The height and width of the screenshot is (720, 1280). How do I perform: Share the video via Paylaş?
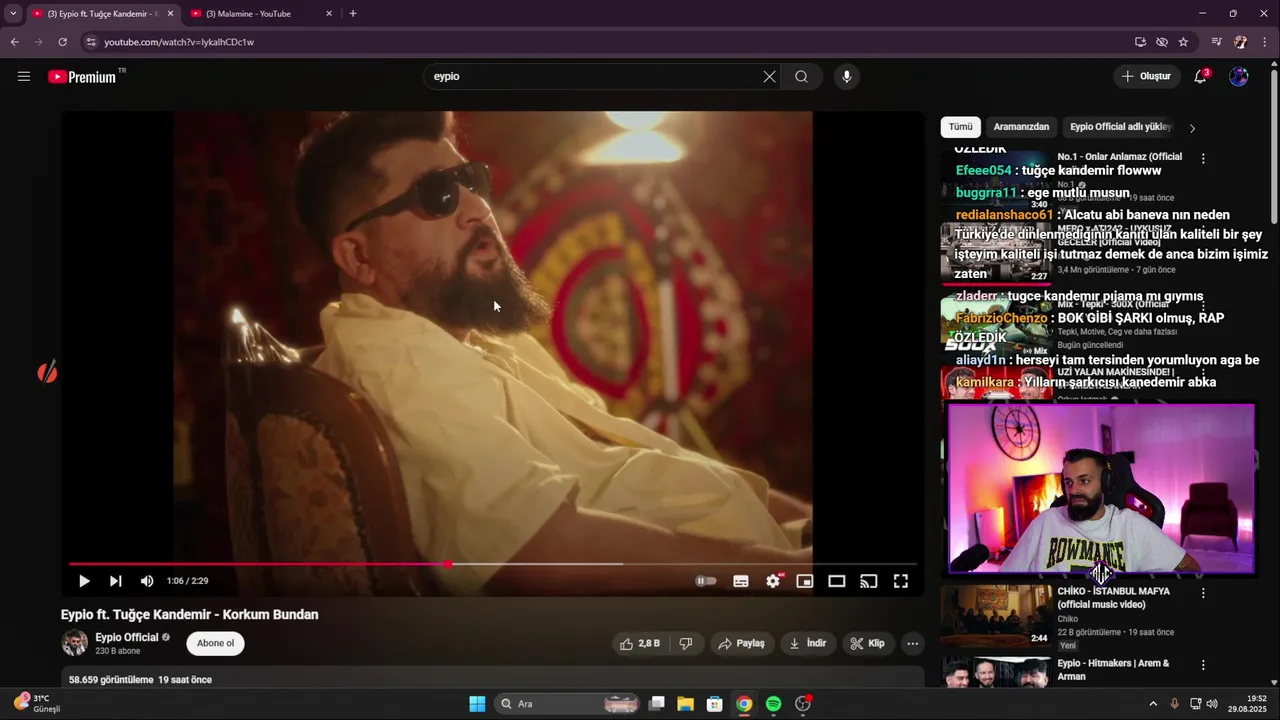741,644
